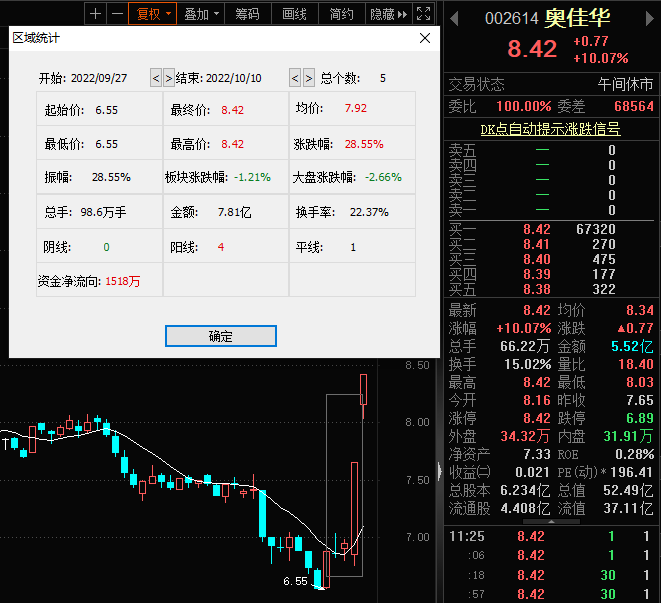Click the tall red candlestick at 8.42

(x=363, y=389)
